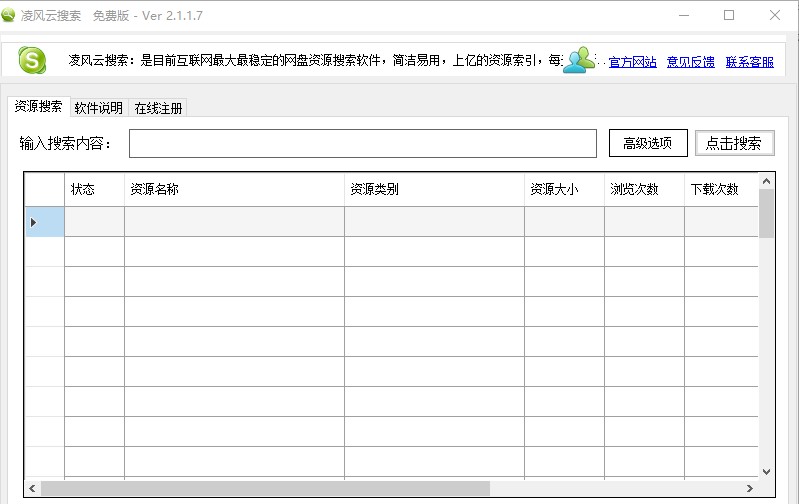Click the scrolling 凌风云搜索 description text
This screenshot has width=799, height=504.
[315, 61]
